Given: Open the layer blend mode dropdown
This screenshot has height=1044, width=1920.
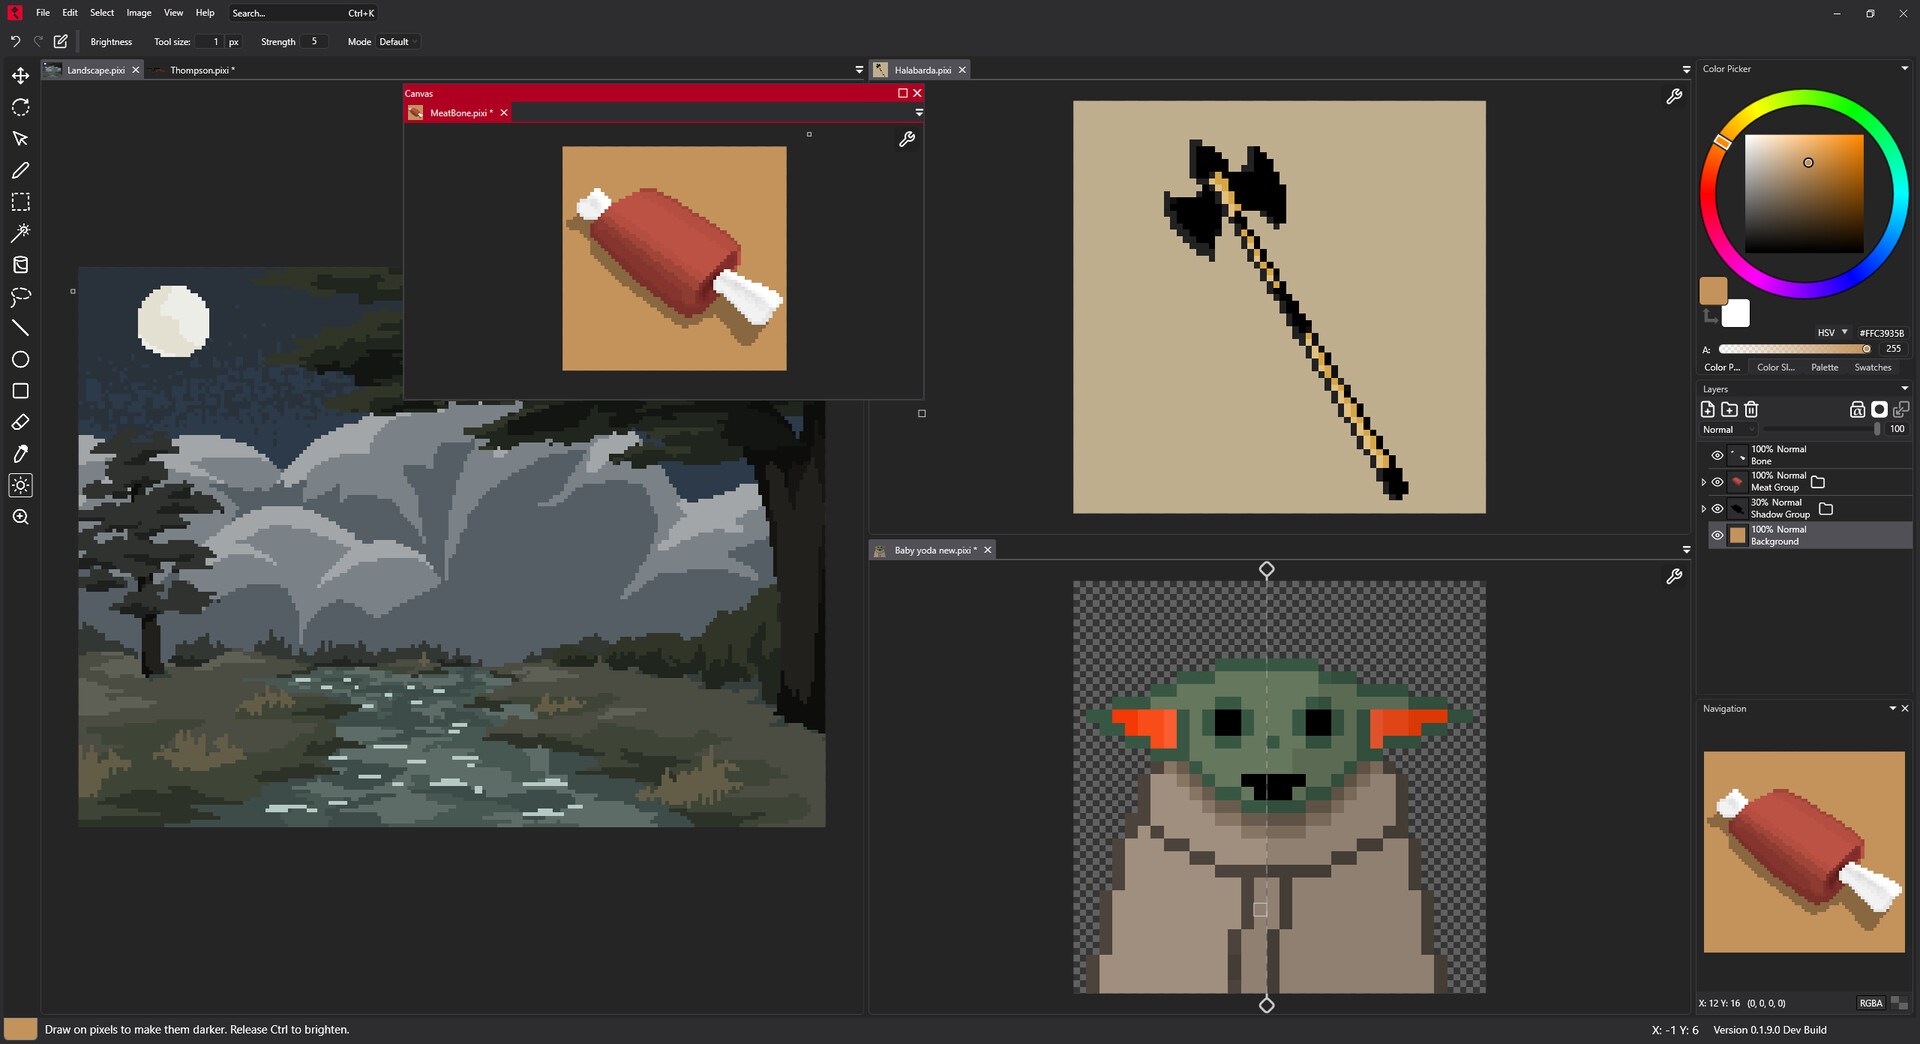Looking at the screenshot, I should coord(1726,429).
